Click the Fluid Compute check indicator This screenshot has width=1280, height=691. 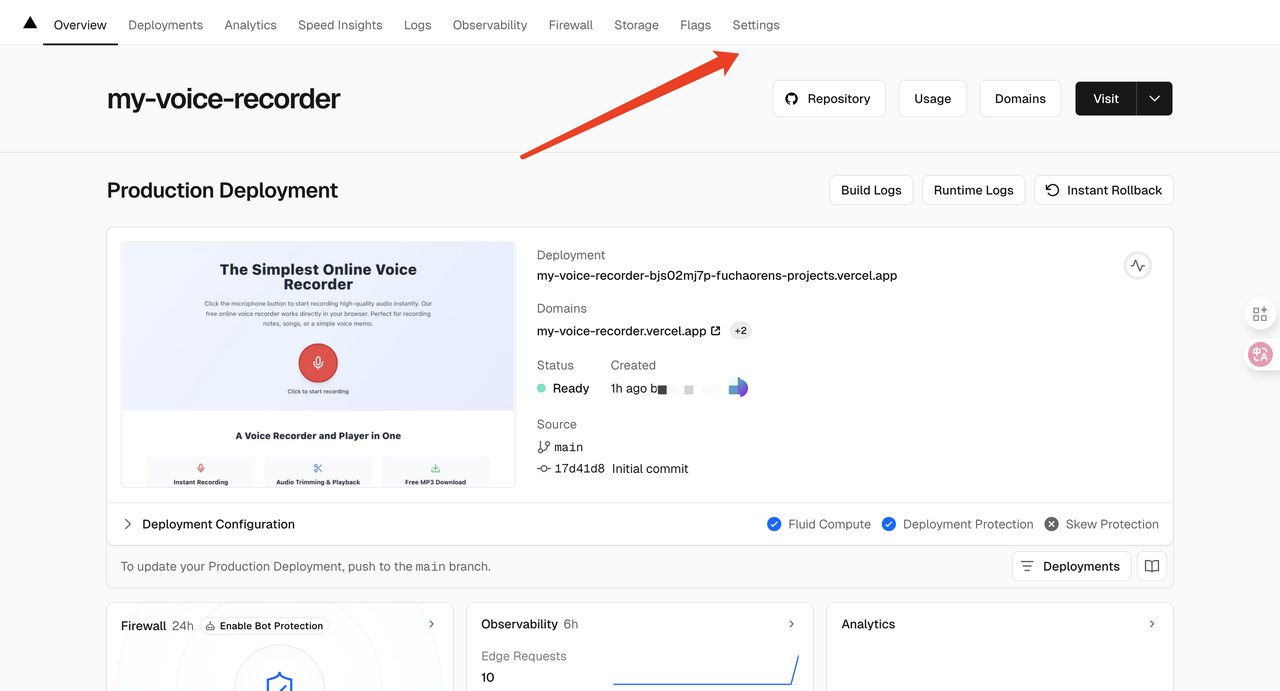[774, 524]
